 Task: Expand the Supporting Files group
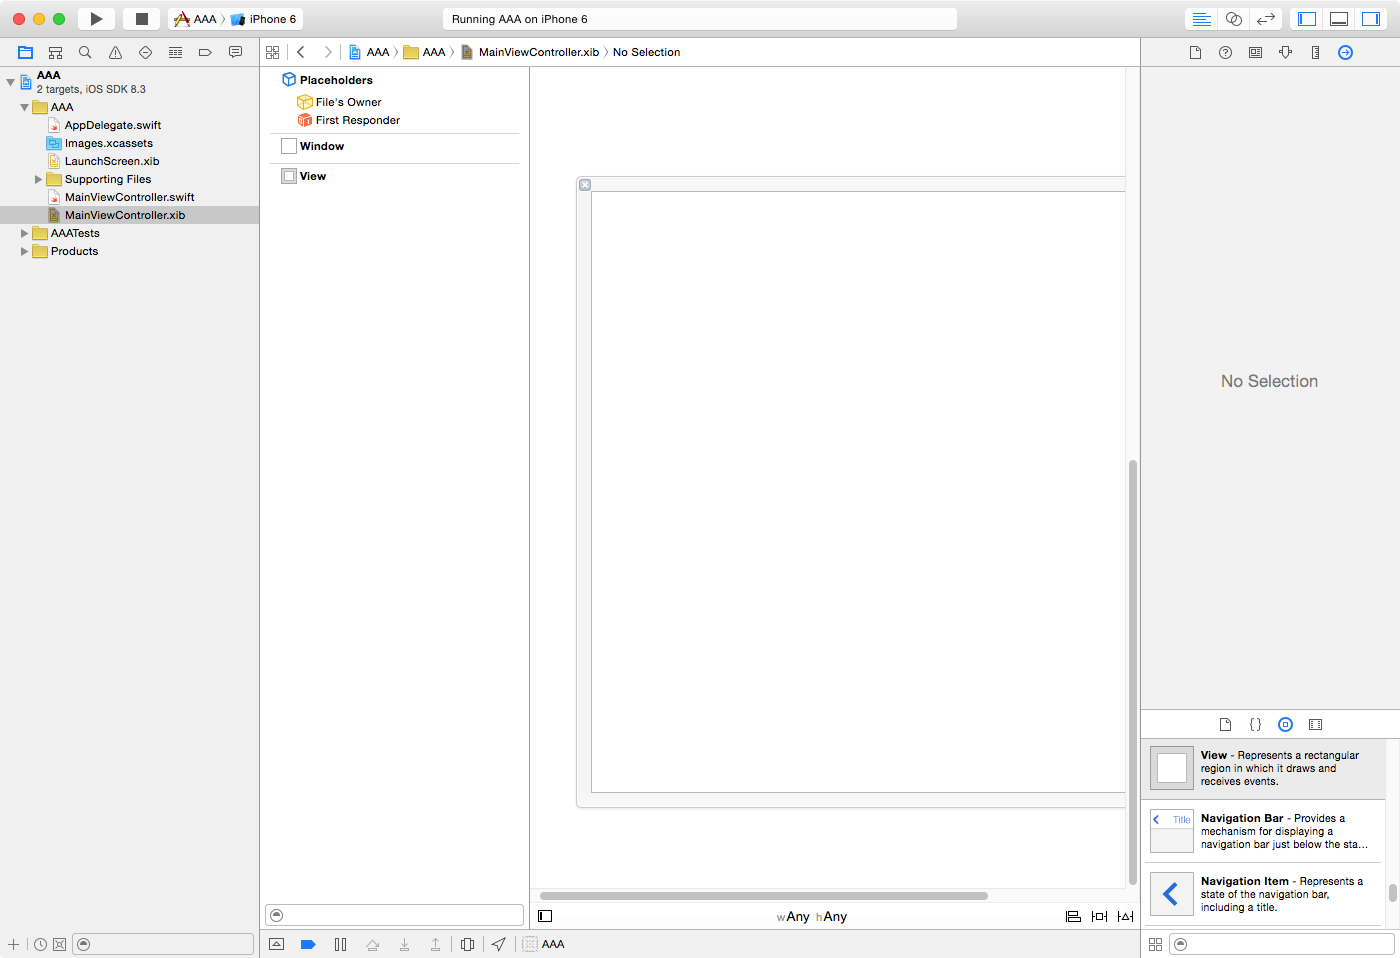pos(38,179)
